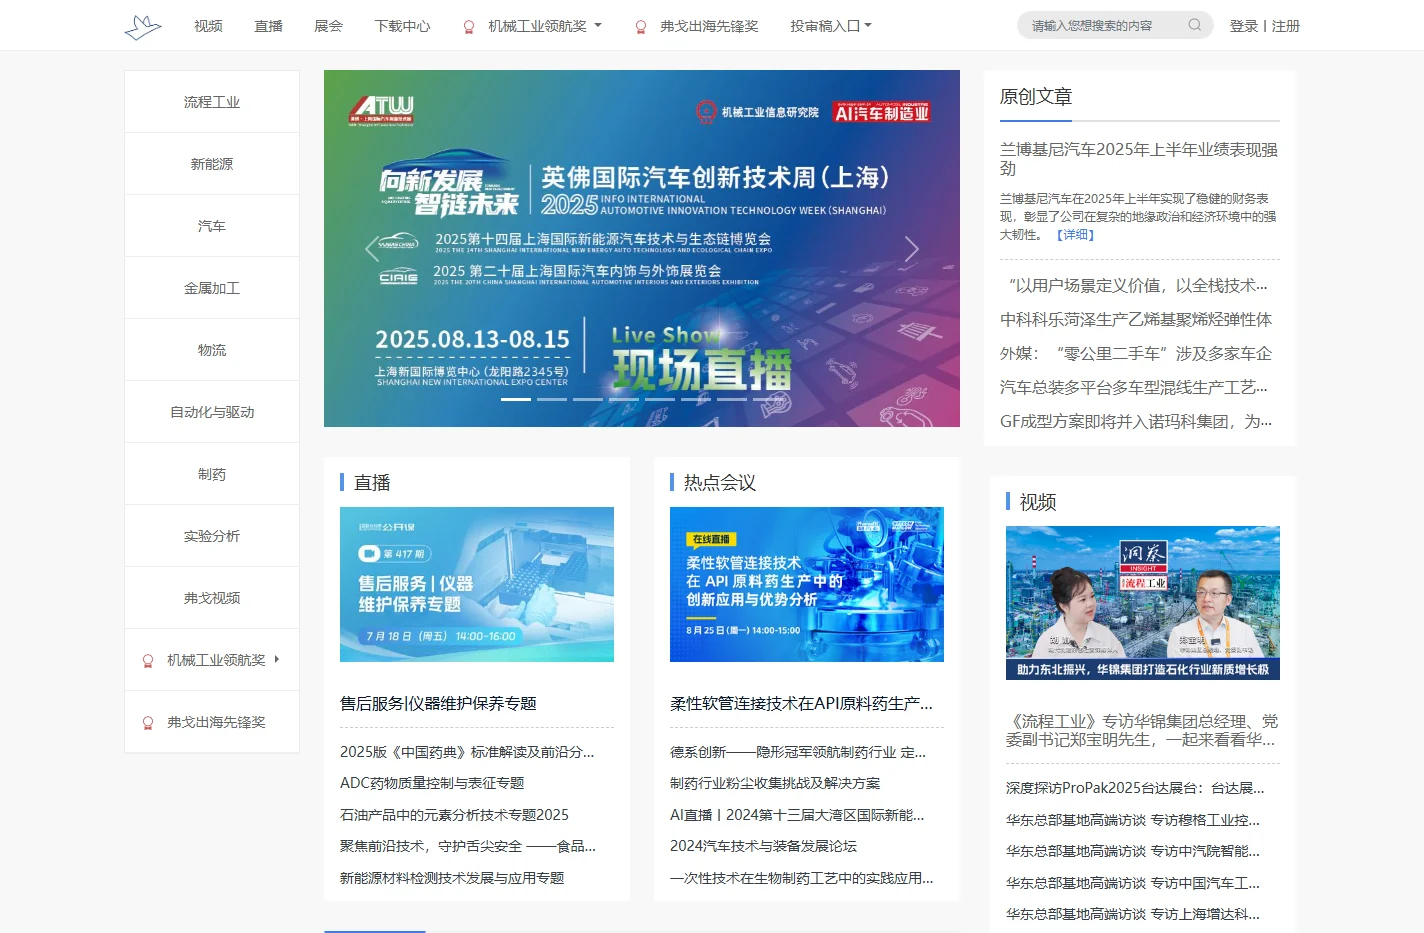Viewport: 1424px width, 933px height.
Task: Open article 中科科乐菏泽生产乙烯基聚烯烃弹性体
Action: pos(1136,320)
